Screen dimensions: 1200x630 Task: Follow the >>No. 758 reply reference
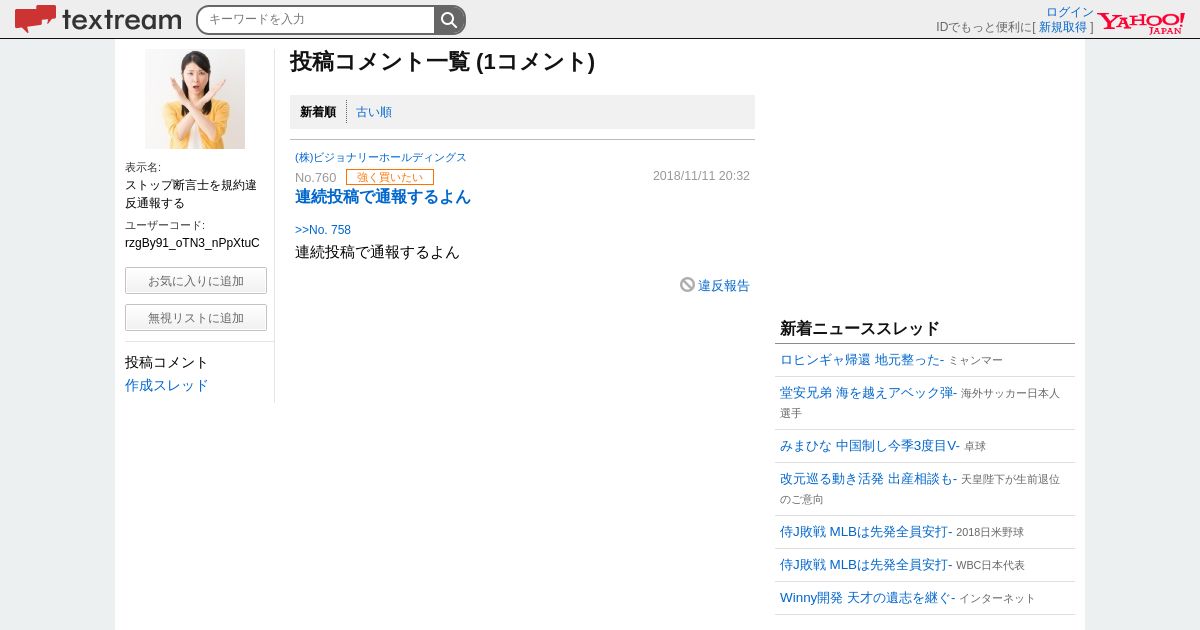pos(323,230)
